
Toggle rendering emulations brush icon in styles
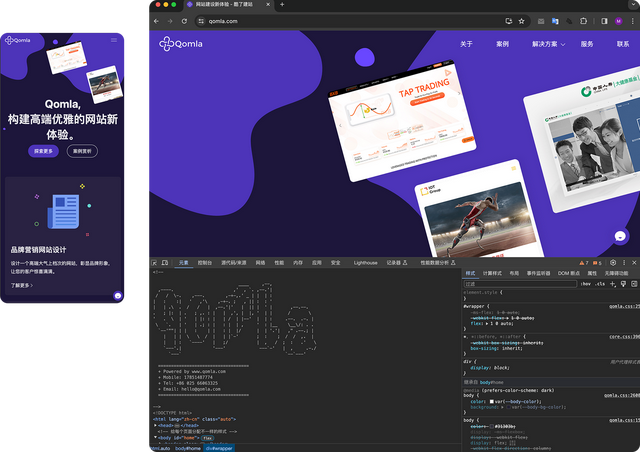point(623,284)
